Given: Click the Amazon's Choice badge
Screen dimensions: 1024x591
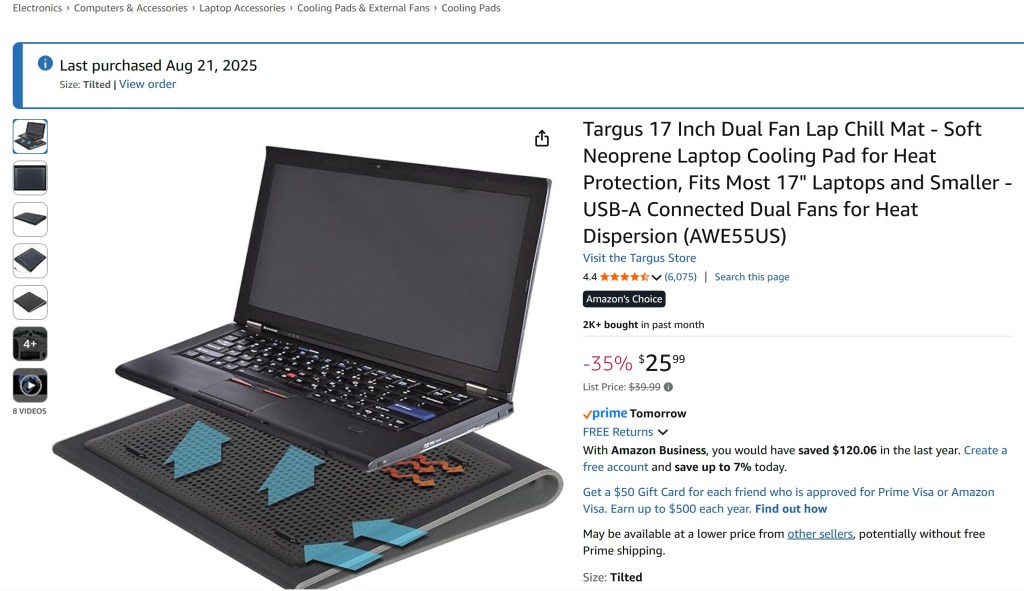Looking at the screenshot, I should (x=624, y=299).
